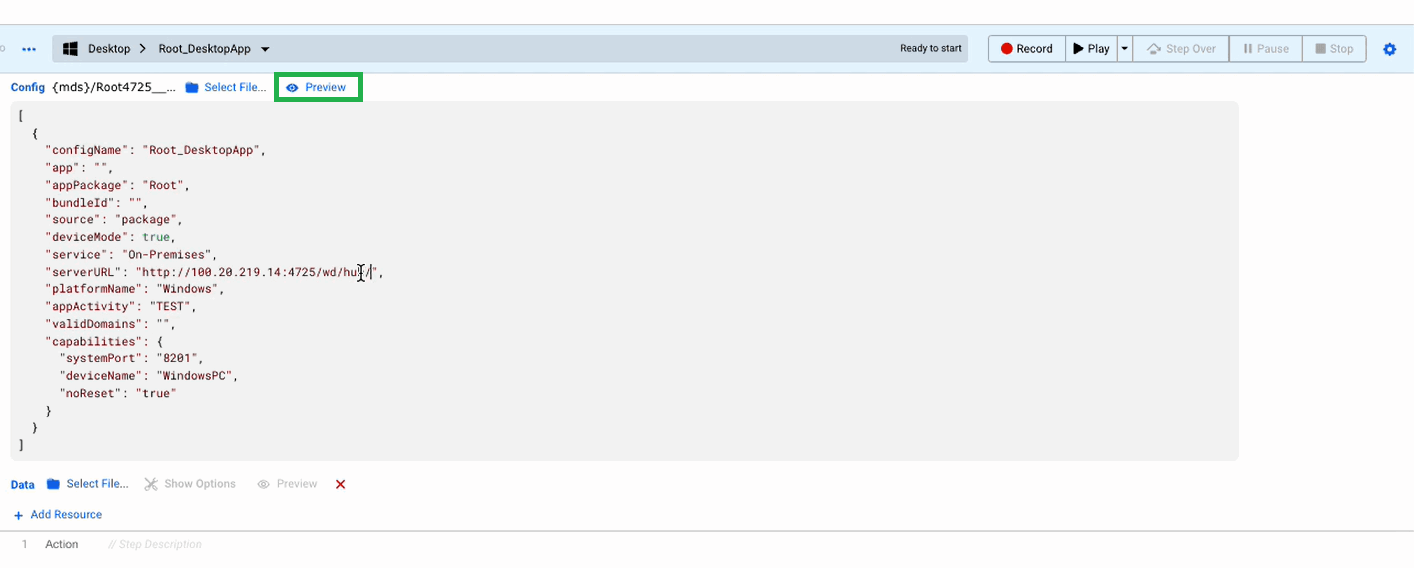Open settings via the blue gear icon
Viewport: 1414px width, 568px height.
click(1389, 49)
